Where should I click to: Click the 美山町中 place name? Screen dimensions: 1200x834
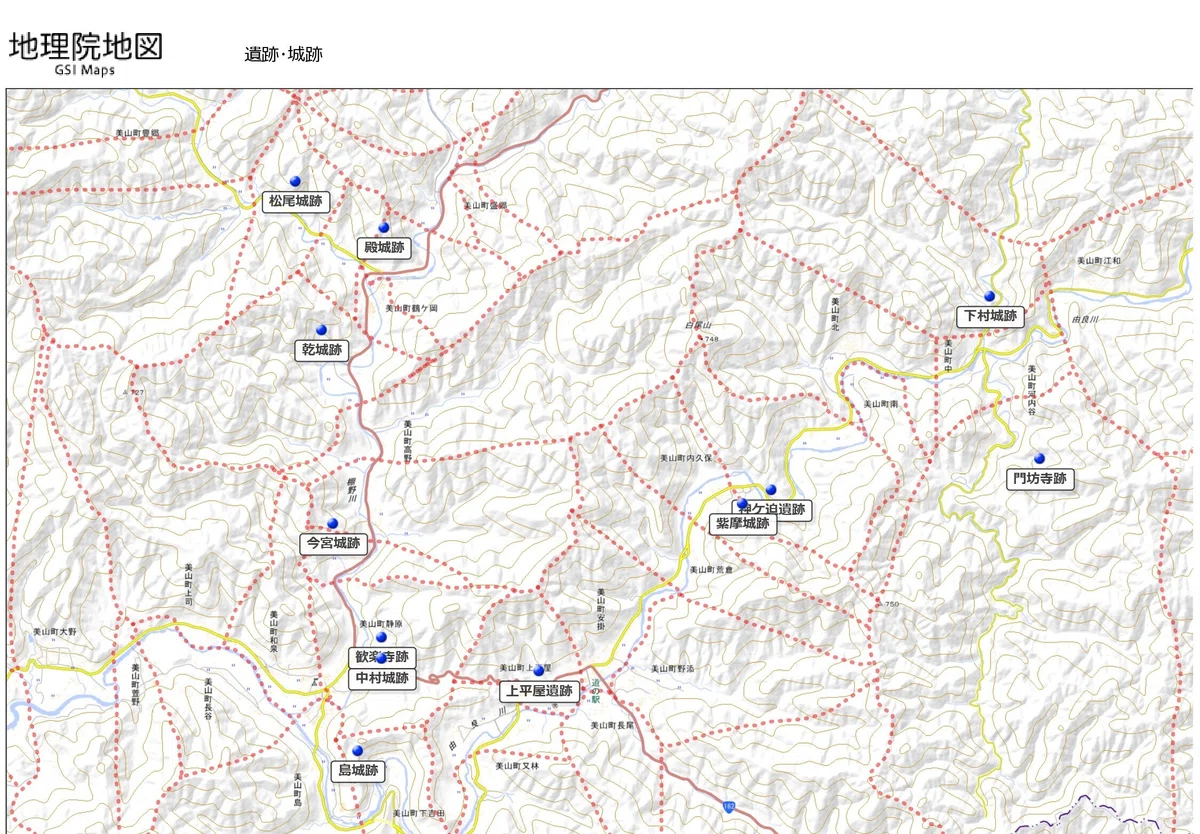tap(946, 358)
